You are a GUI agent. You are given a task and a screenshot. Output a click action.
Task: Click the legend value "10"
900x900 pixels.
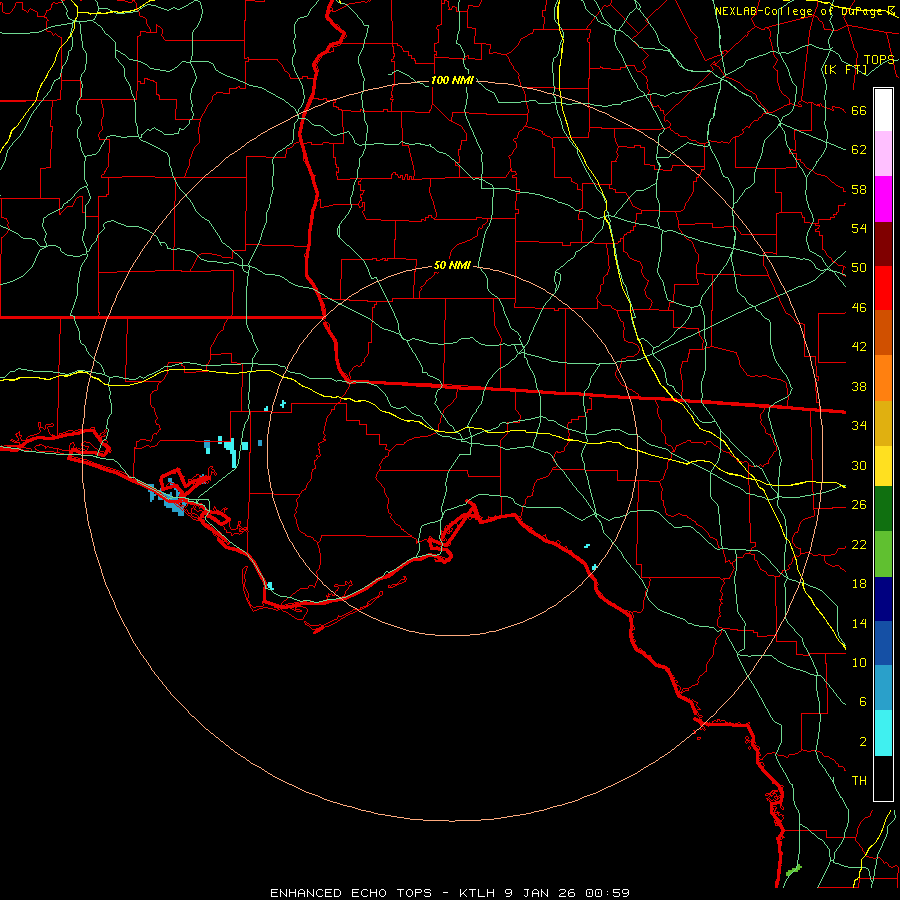pos(859,662)
